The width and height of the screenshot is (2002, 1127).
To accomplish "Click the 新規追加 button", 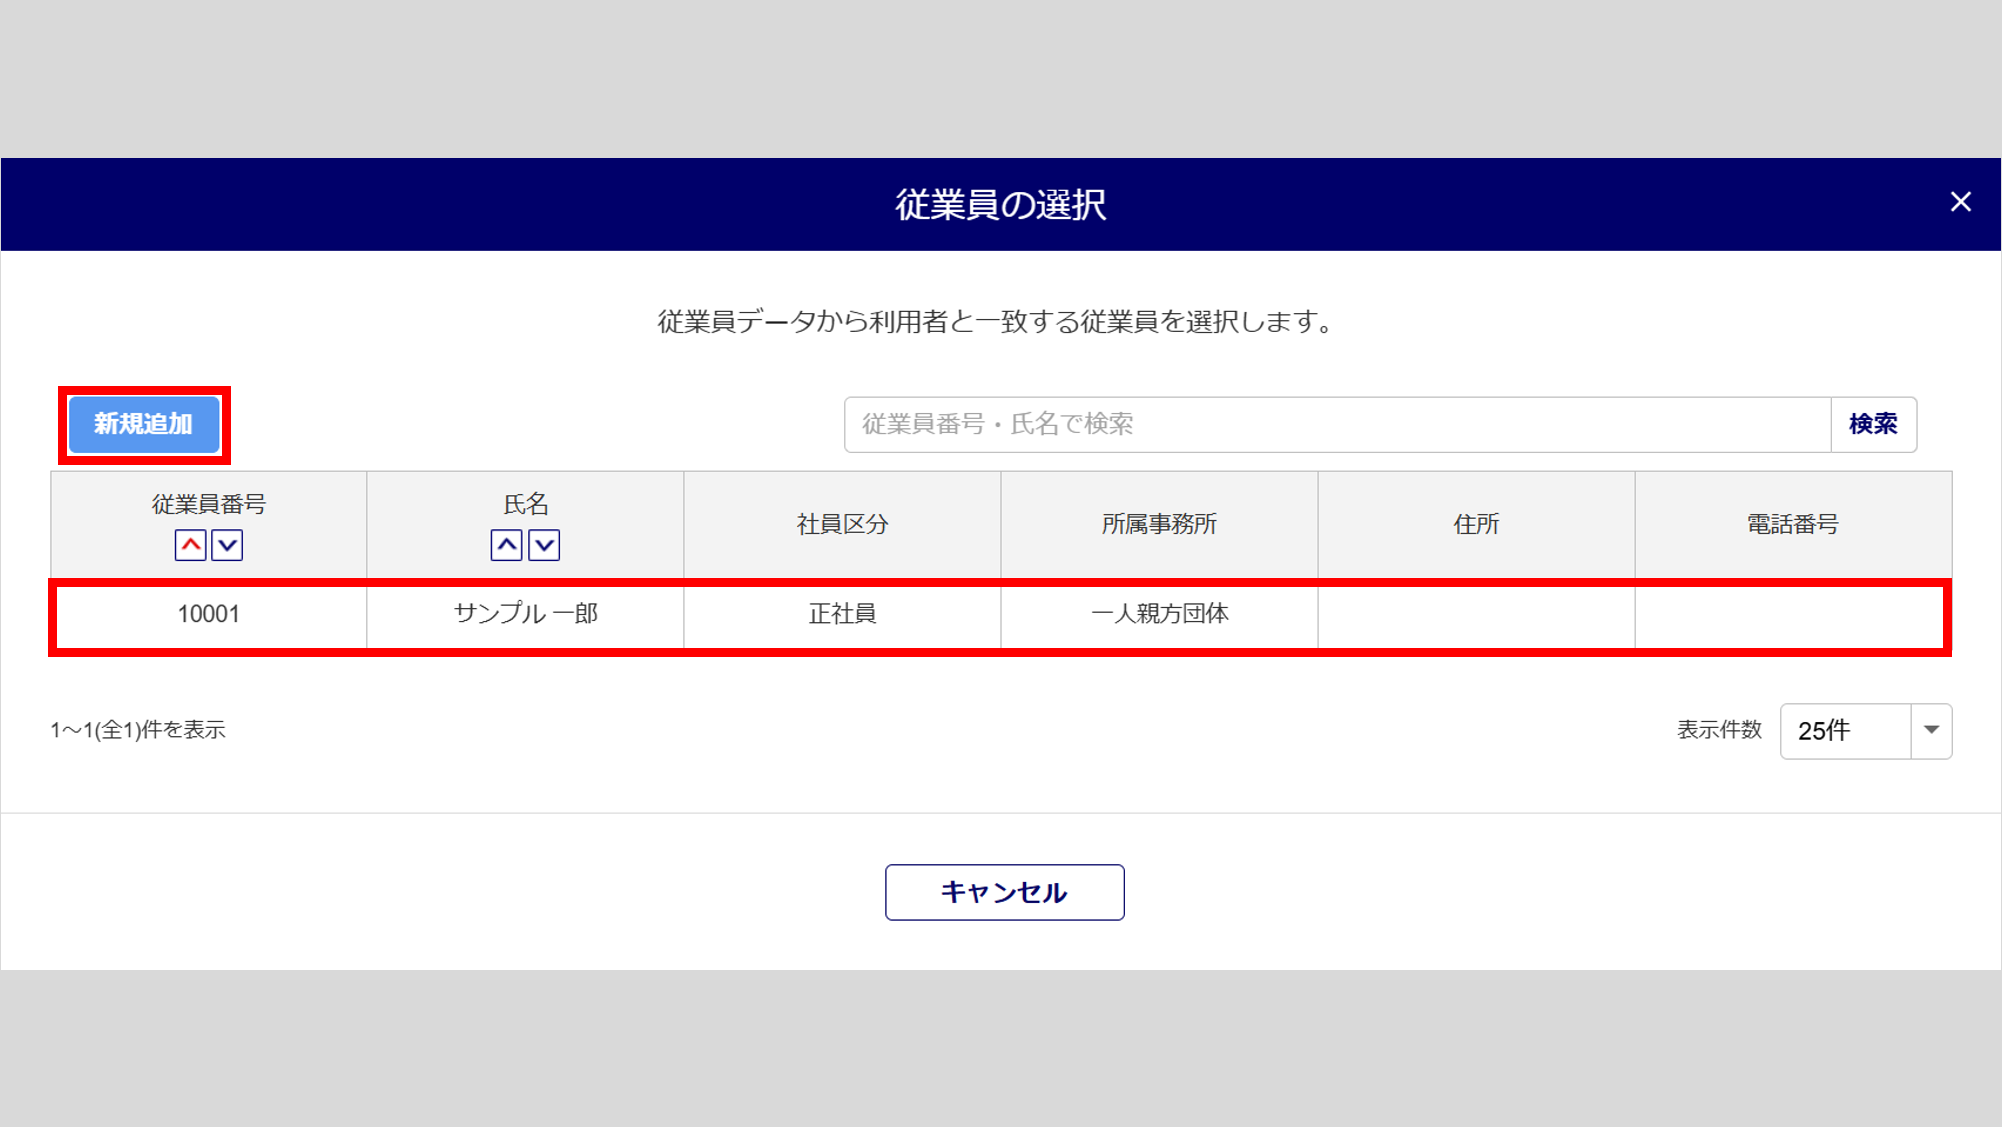I will pyautogui.click(x=144, y=424).
